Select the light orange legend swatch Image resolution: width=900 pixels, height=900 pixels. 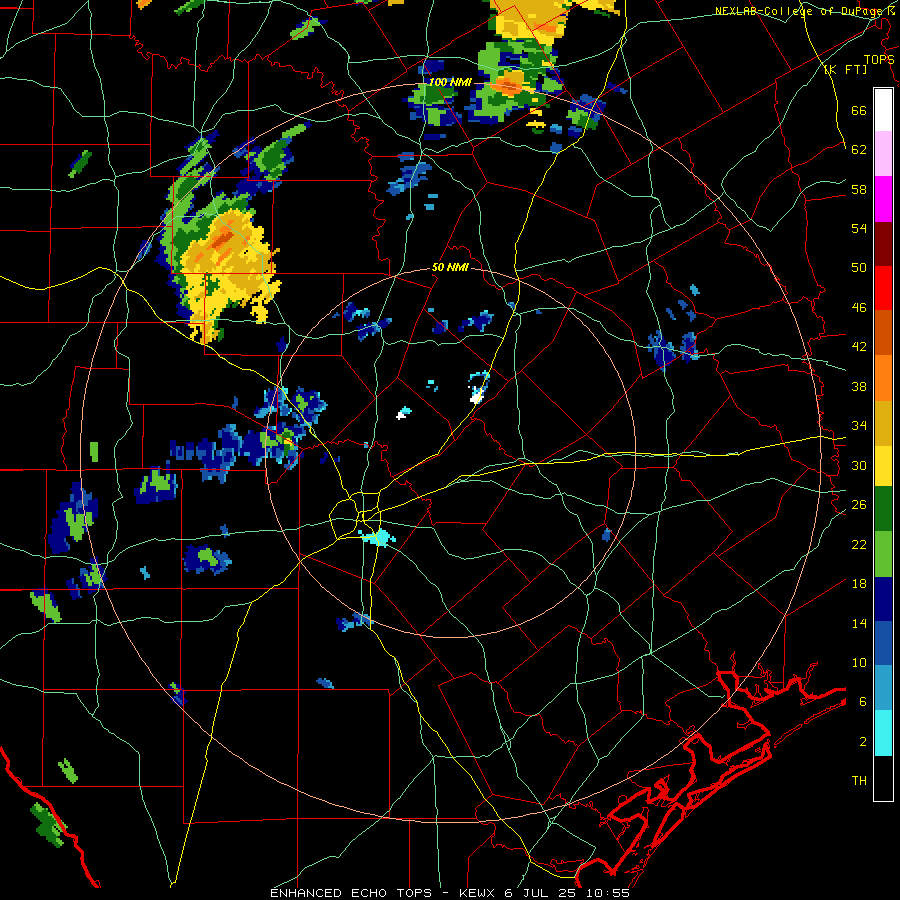(x=883, y=378)
